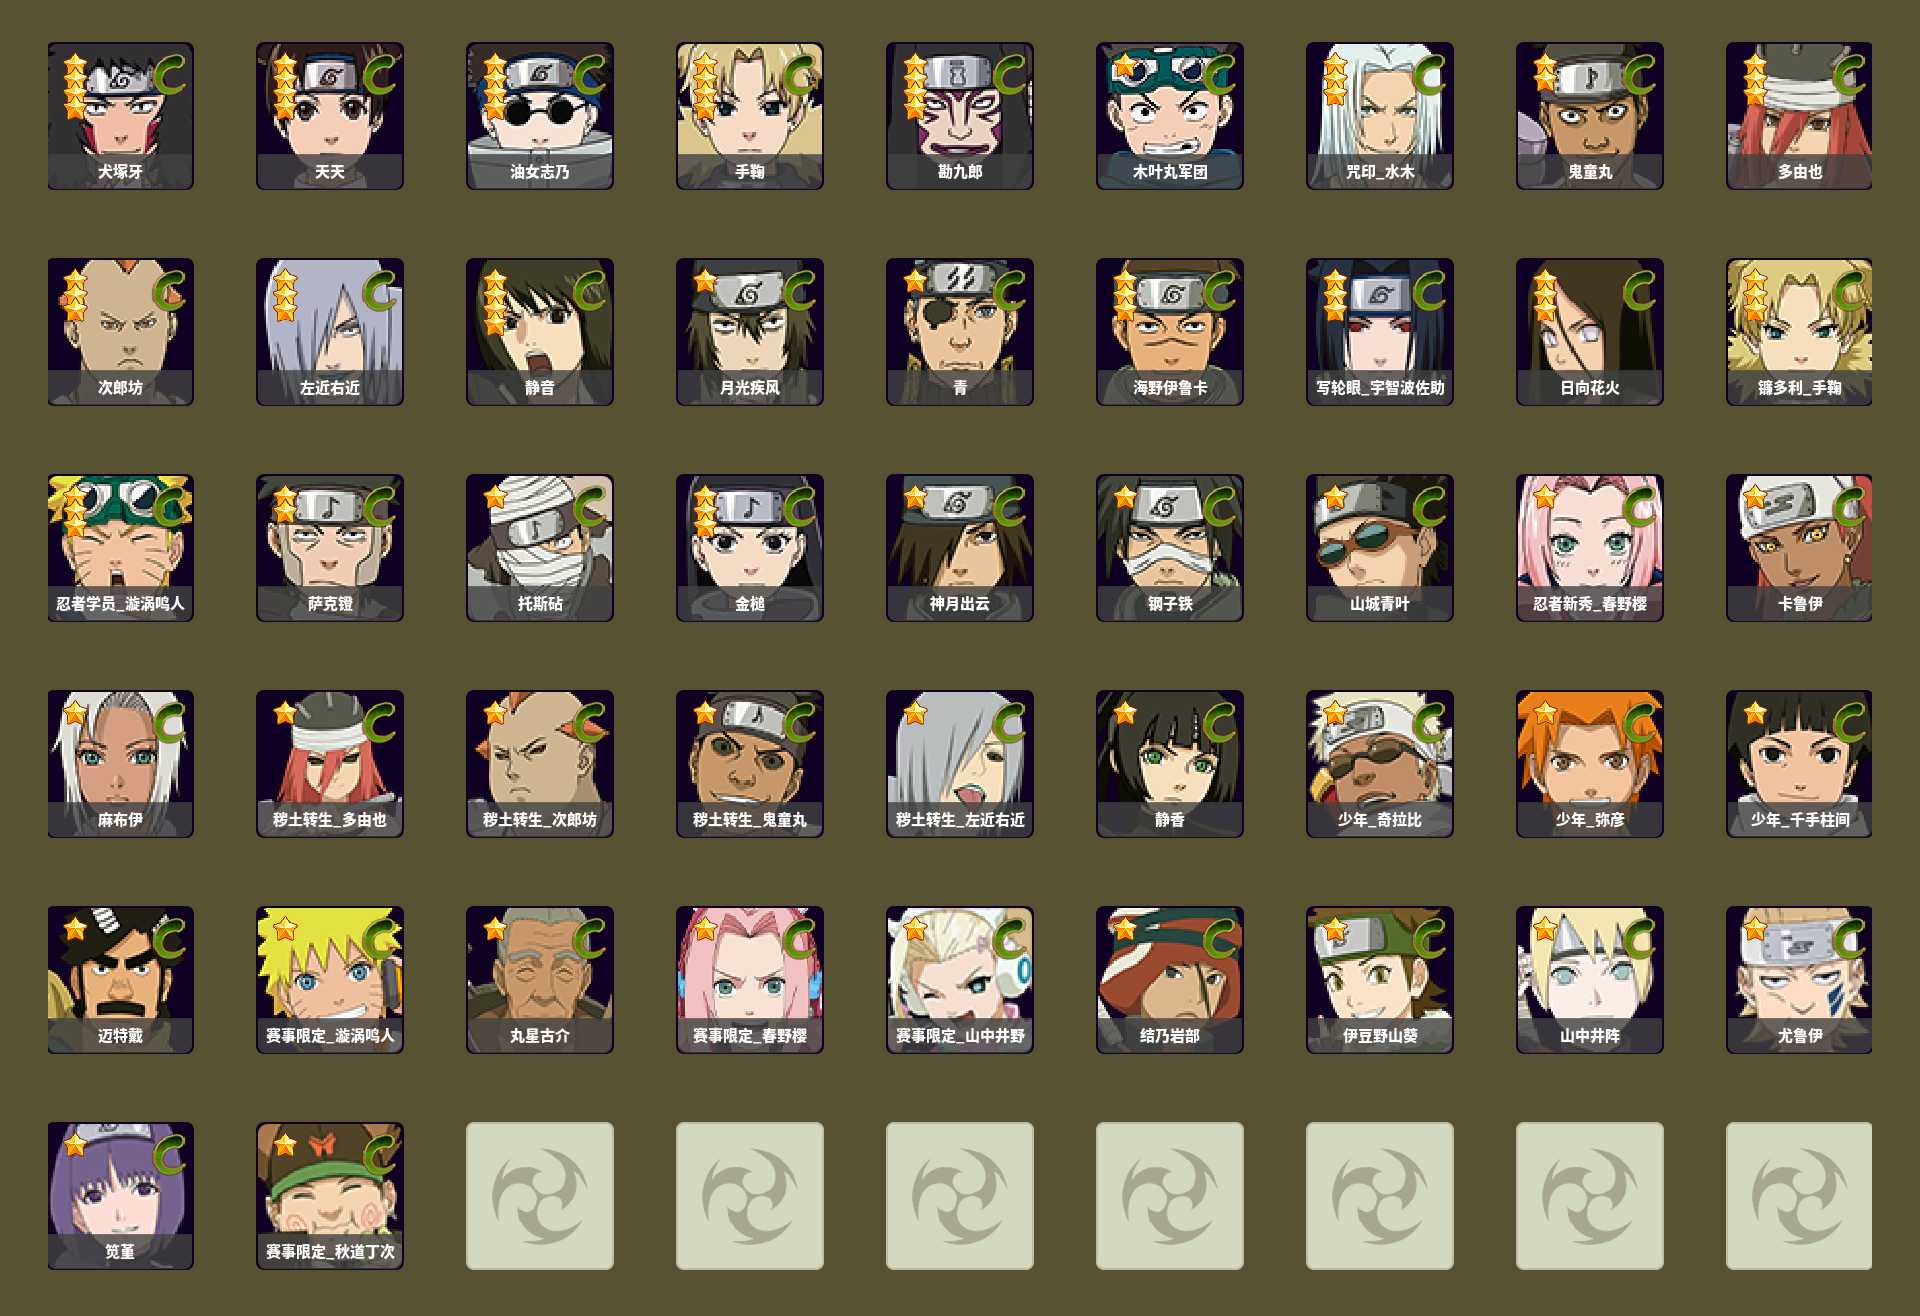Select 木叶丸军团 portrait
Image resolution: width=1920 pixels, height=1316 pixels.
tap(1170, 115)
